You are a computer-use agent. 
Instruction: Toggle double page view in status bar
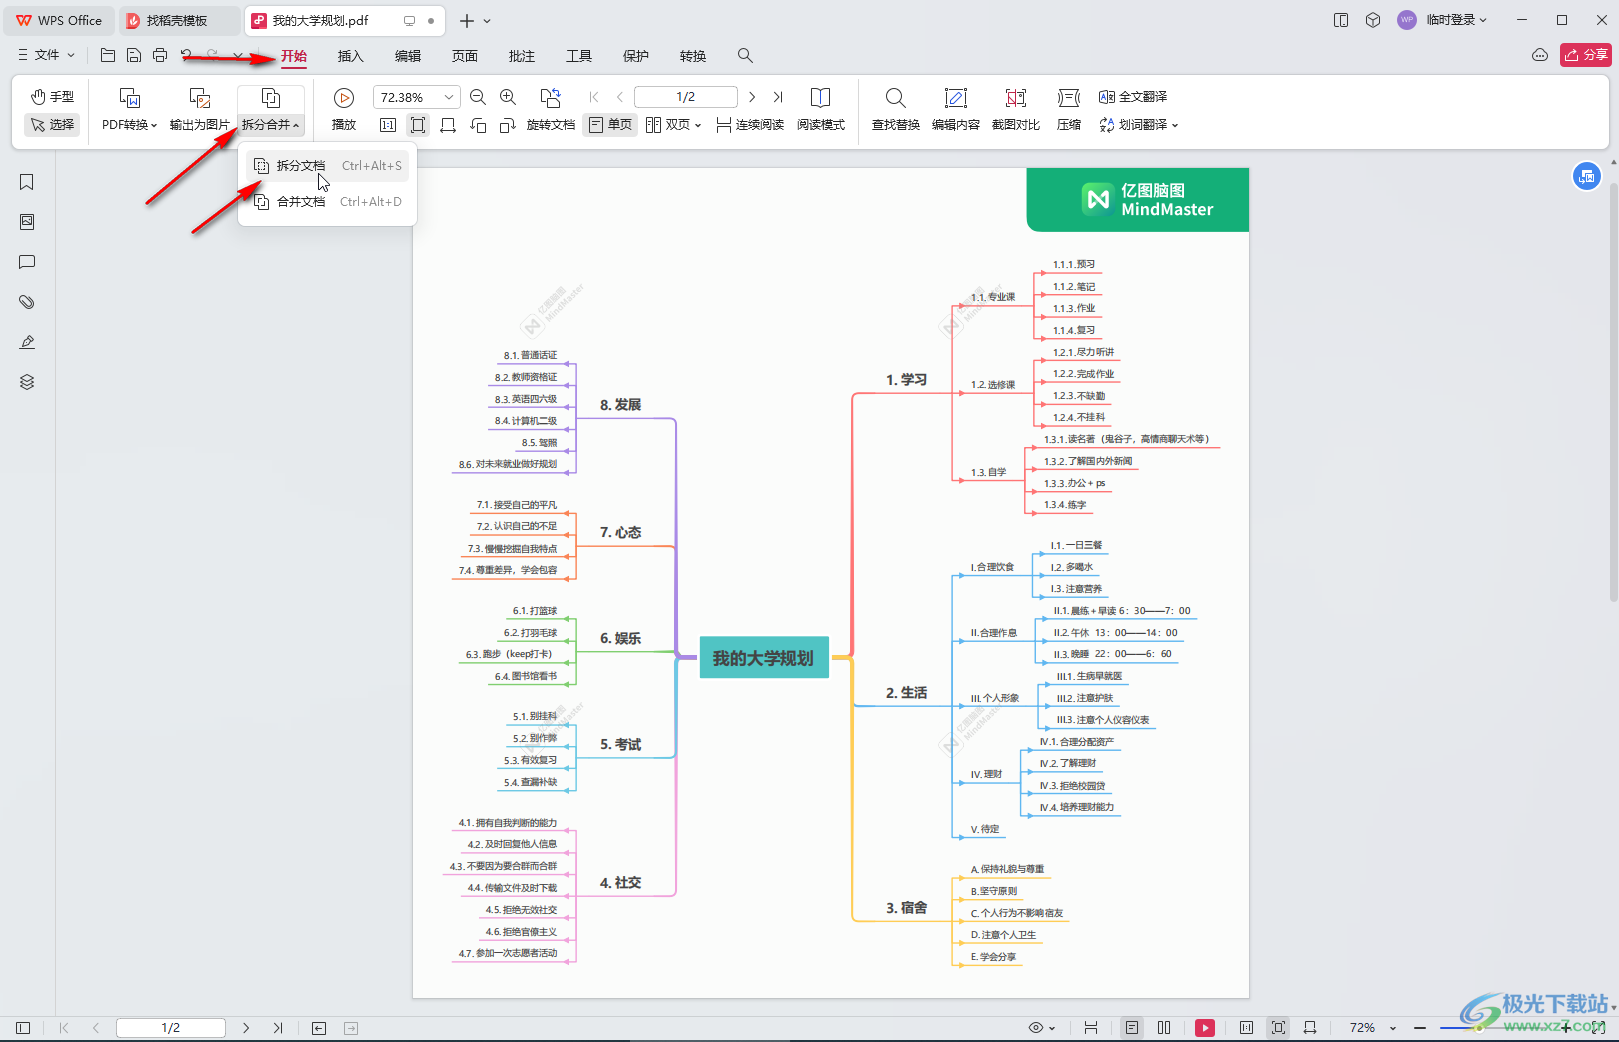pos(1164,1027)
